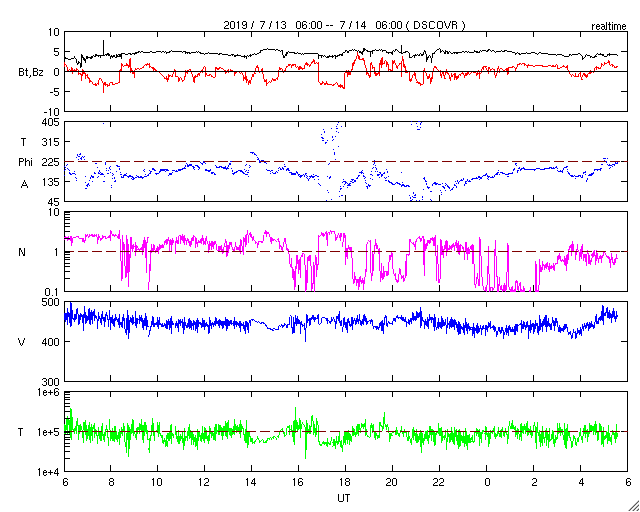Click the "22" hour label on UT axis
Image resolution: width=640 pixels, height=512 pixels.
click(439, 484)
